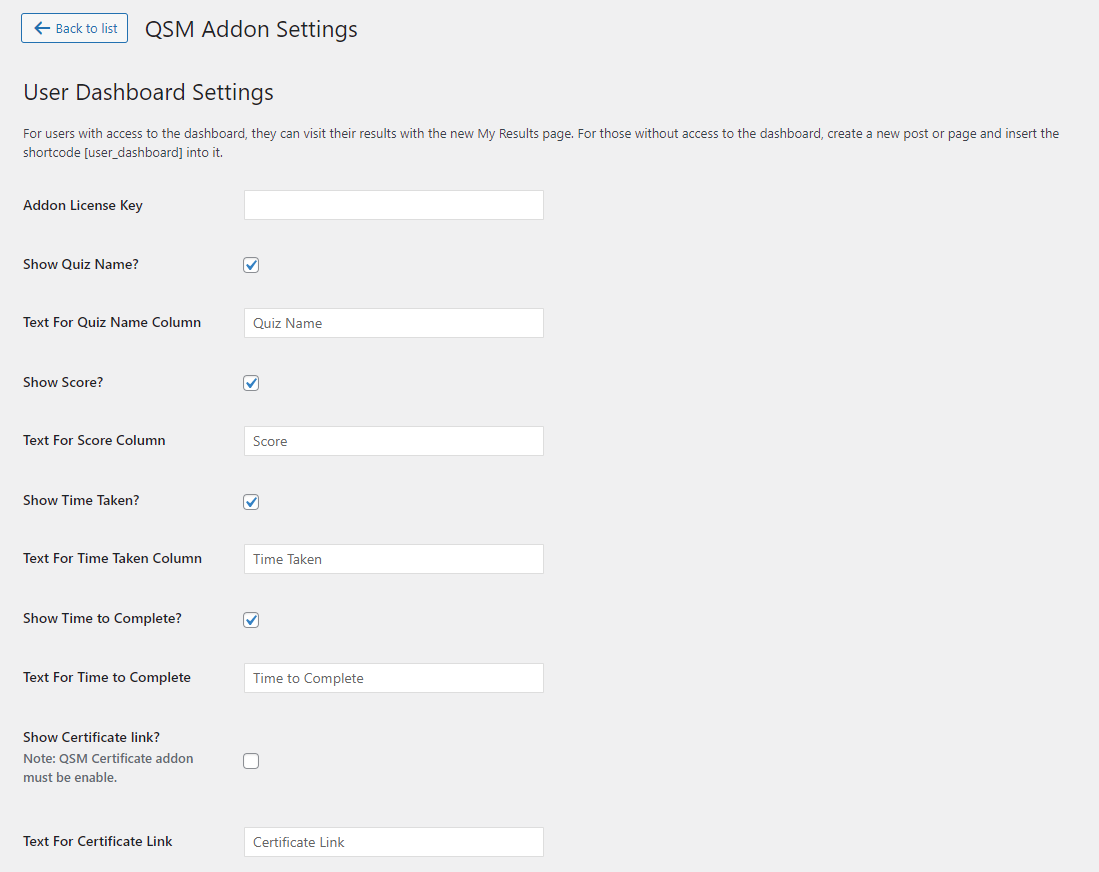Click the QSM Addon Settings page title
Viewport: 1099px width, 872px height.
[251, 29]
